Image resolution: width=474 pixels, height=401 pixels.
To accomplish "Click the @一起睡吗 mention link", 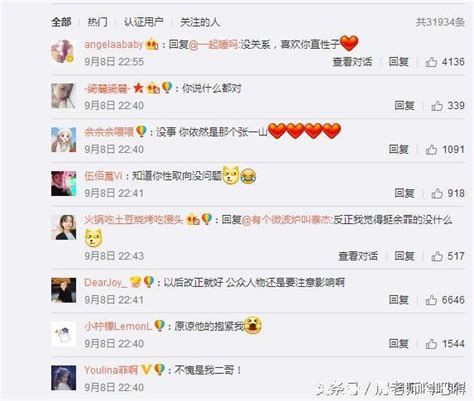I will [x=214, y=44].
